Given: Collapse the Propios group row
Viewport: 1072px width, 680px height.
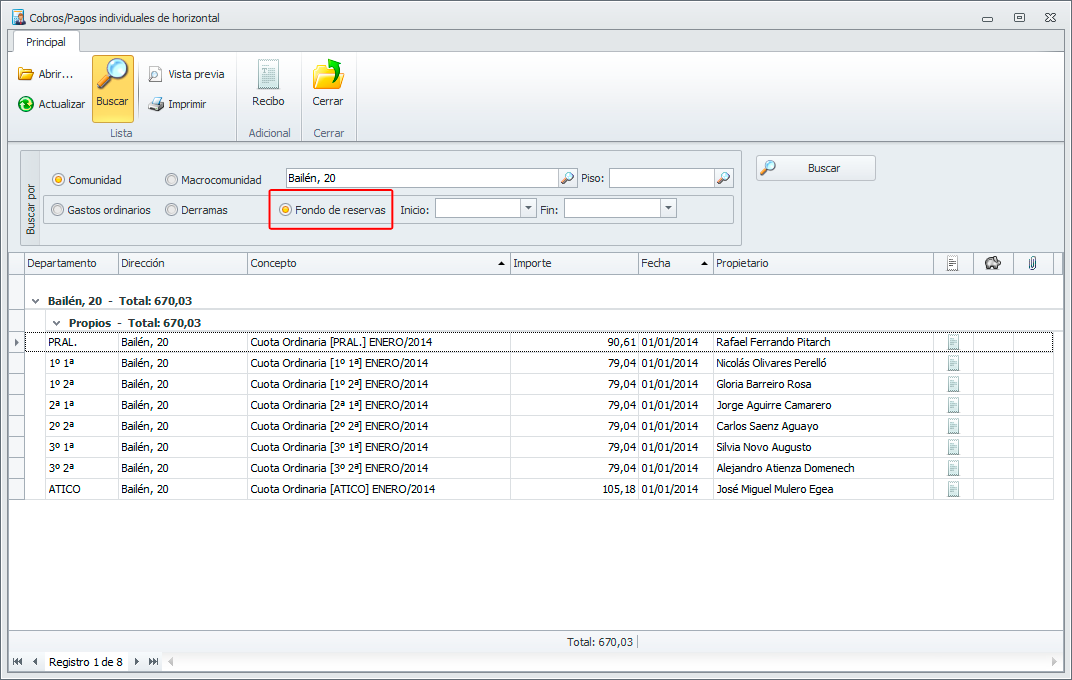Looking at the screenshot, I should click(x=57, y=323).
